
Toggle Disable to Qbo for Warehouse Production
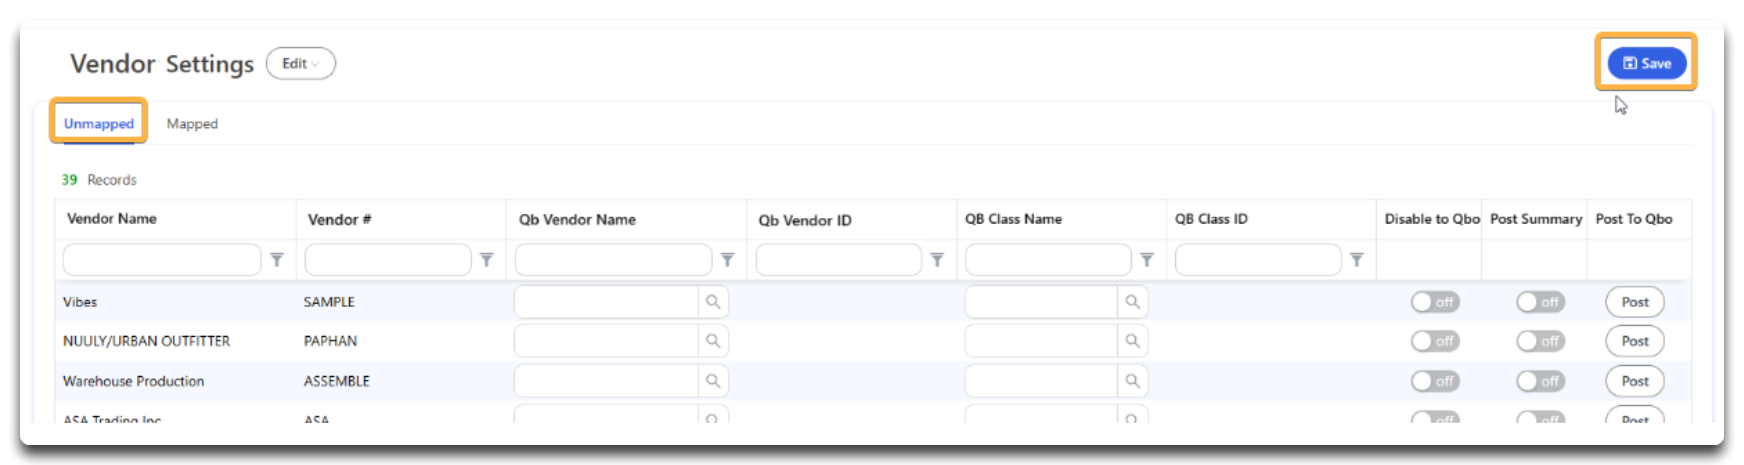[x=1435, y=381]
